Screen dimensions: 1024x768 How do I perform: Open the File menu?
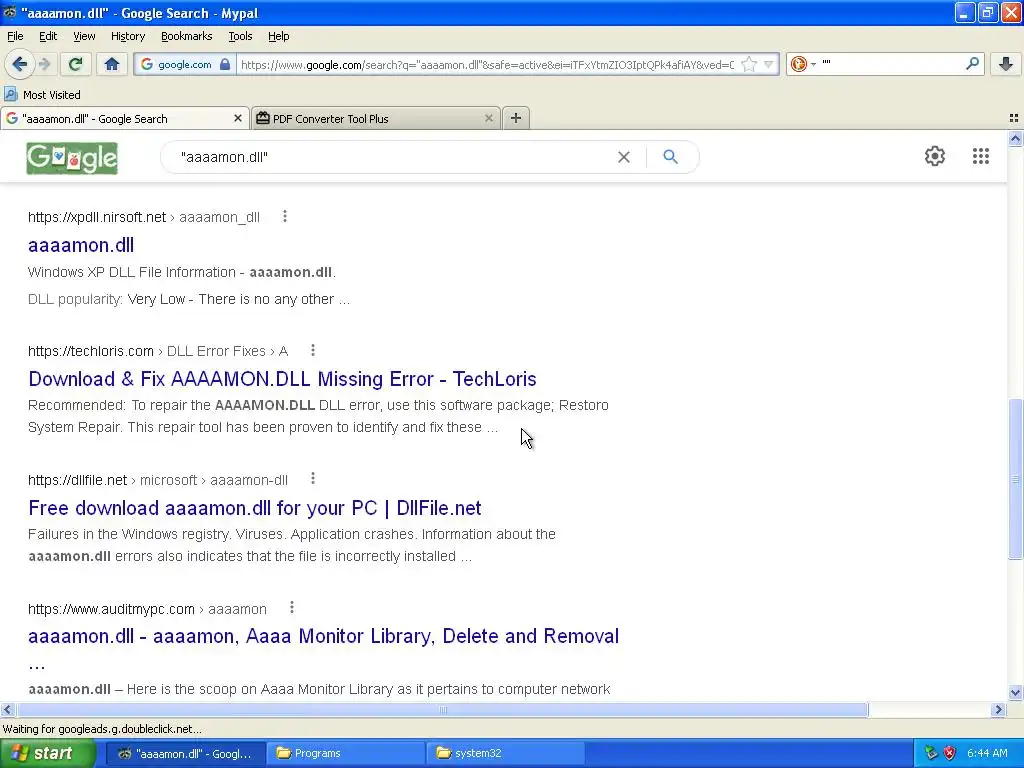pyautogui.click(x=15, y=36)
